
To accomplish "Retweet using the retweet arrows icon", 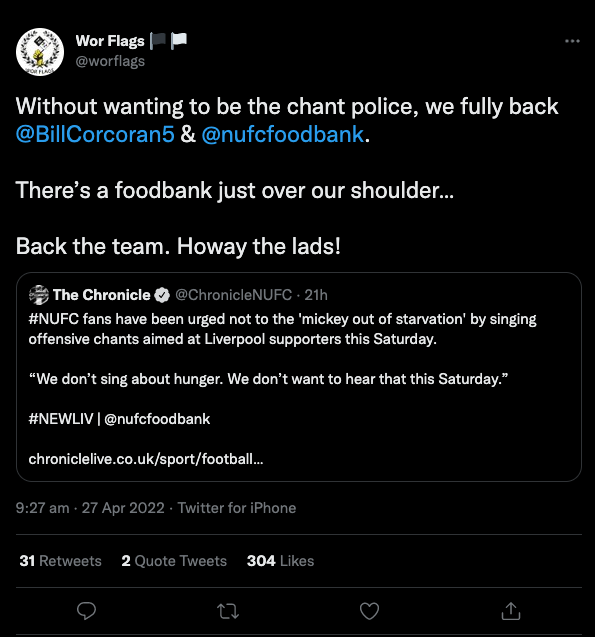I will pyautogui.click(x=228, y=611).
